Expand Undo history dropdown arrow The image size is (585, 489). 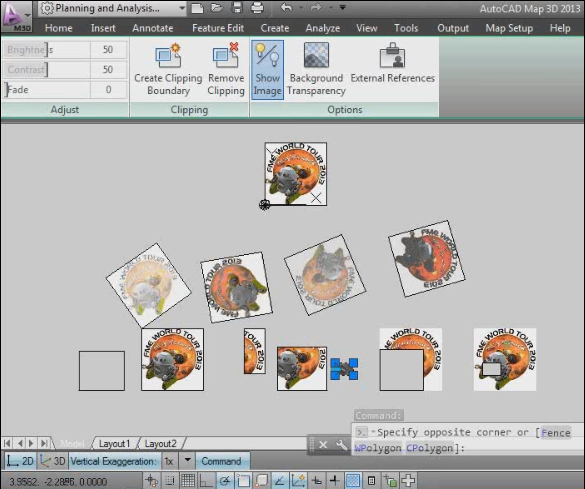point(301,8)
